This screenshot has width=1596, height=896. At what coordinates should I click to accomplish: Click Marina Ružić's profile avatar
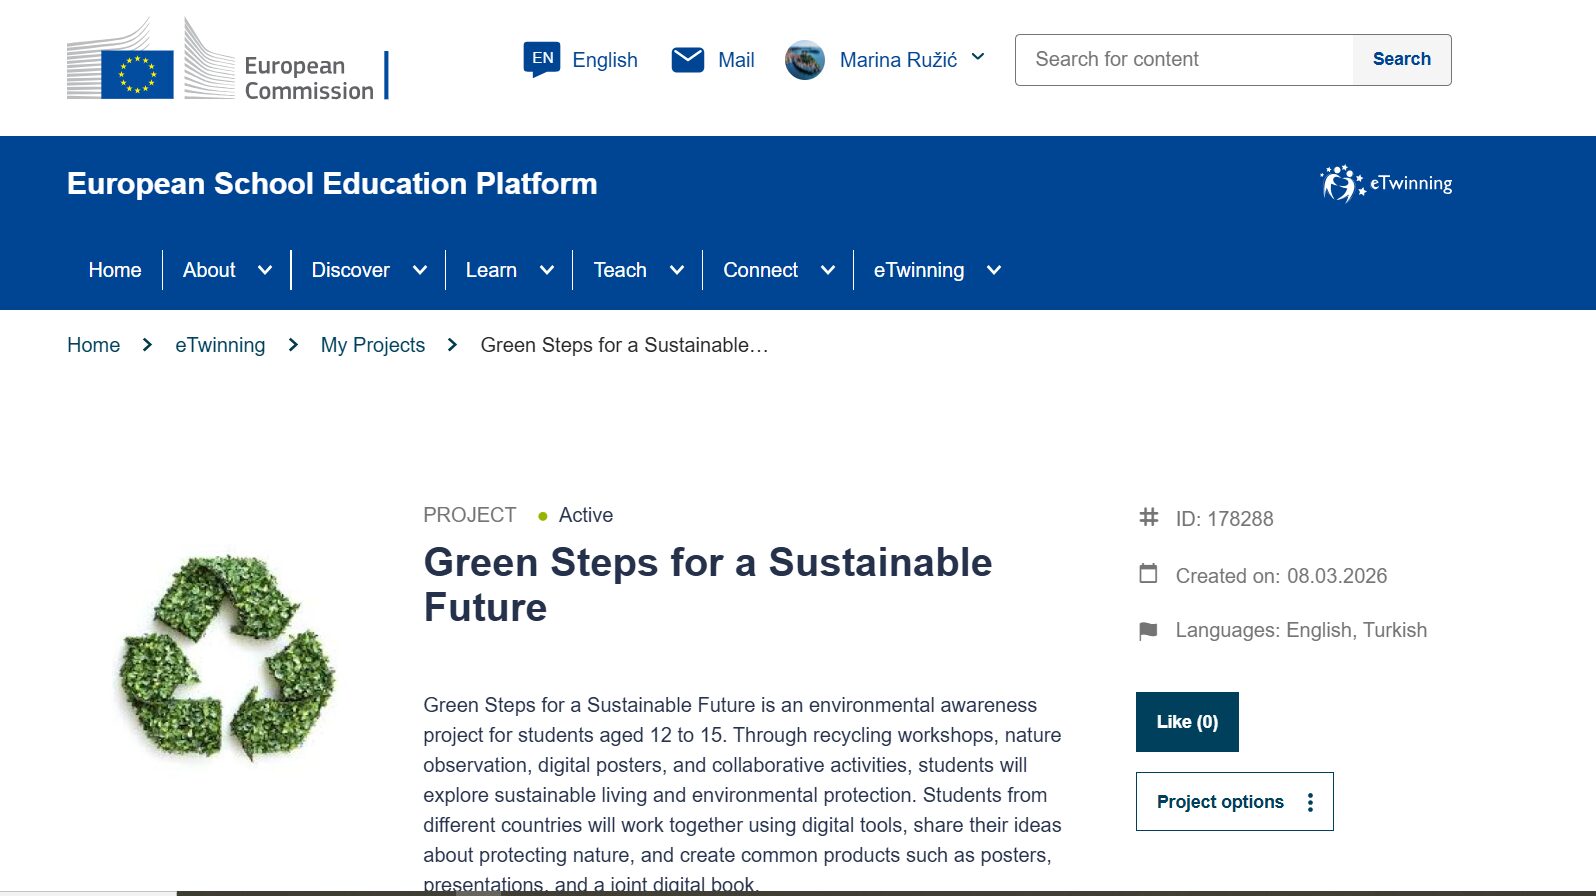click(805, 60)
